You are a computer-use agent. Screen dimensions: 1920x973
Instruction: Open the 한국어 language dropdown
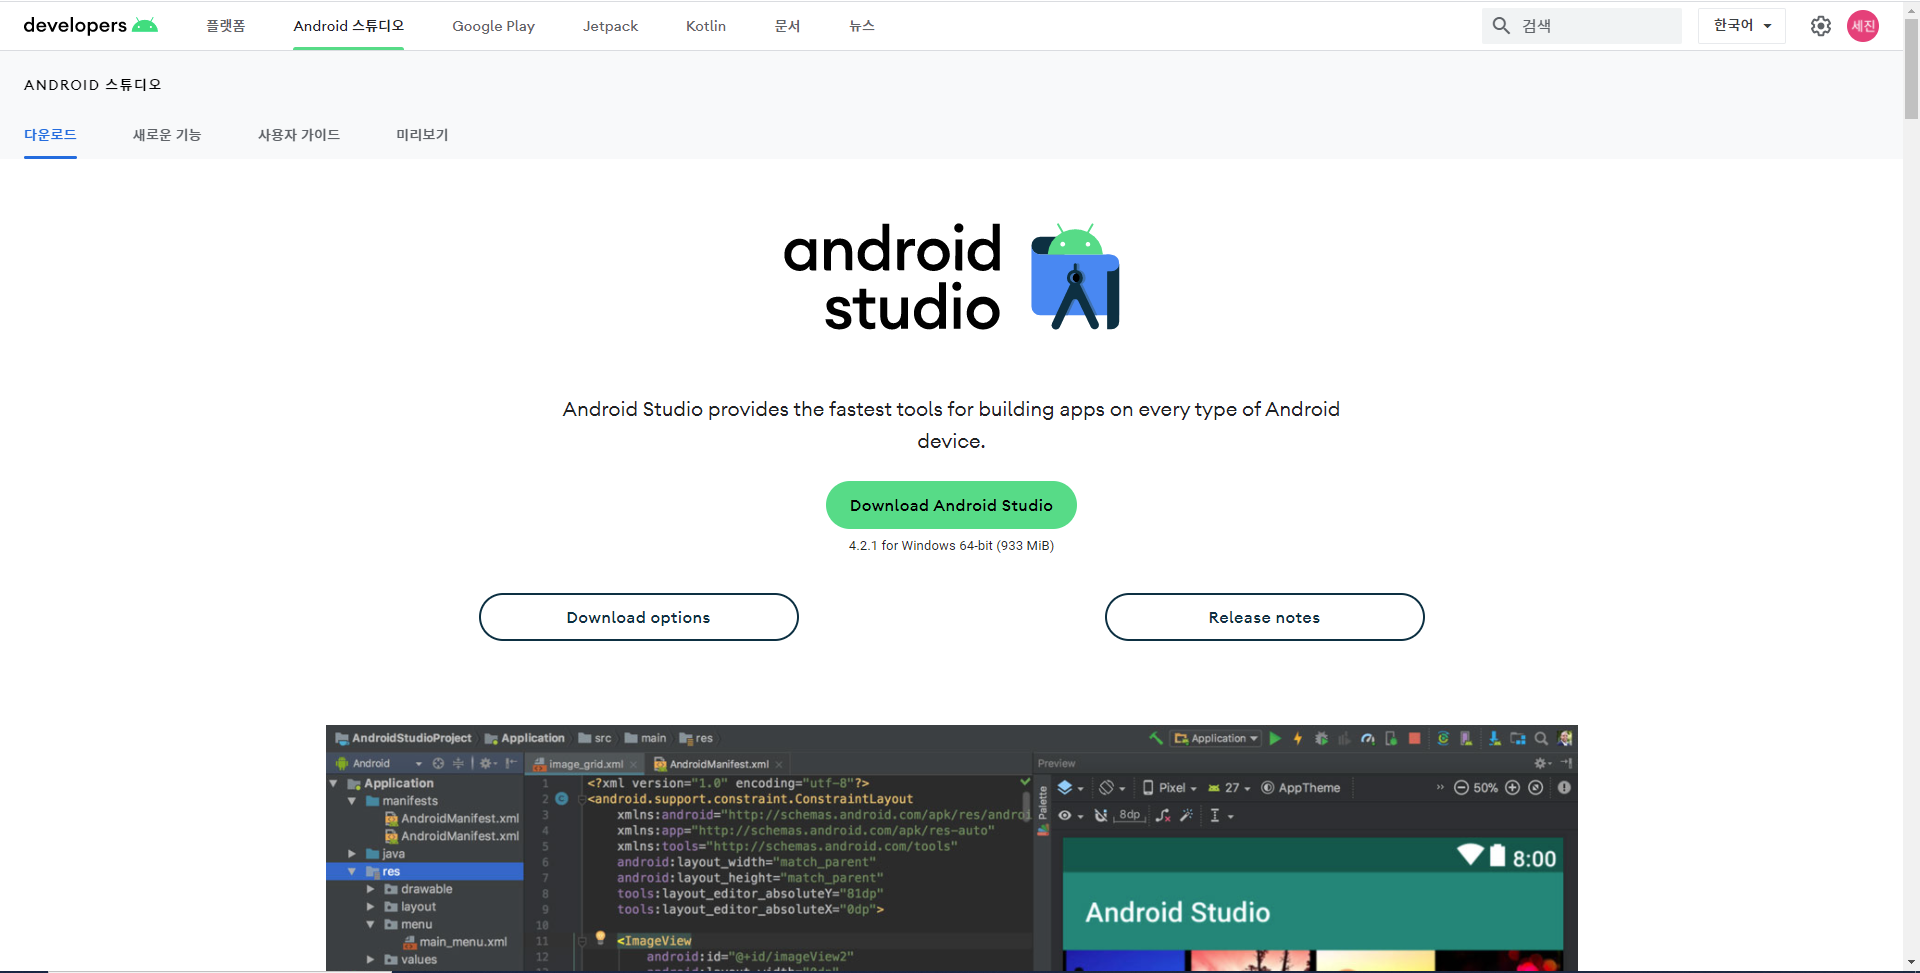coord(1742,26)
